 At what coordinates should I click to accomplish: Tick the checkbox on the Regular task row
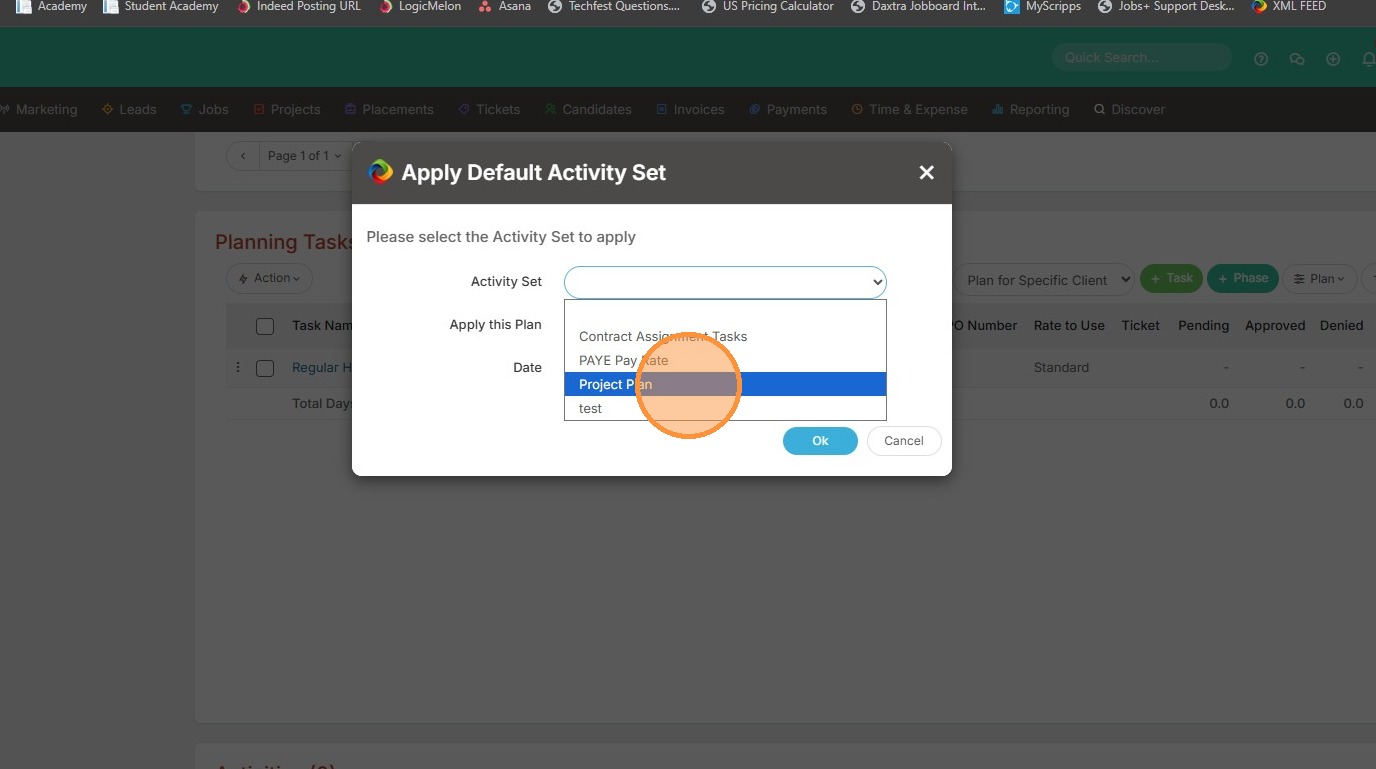click(265, 368)
